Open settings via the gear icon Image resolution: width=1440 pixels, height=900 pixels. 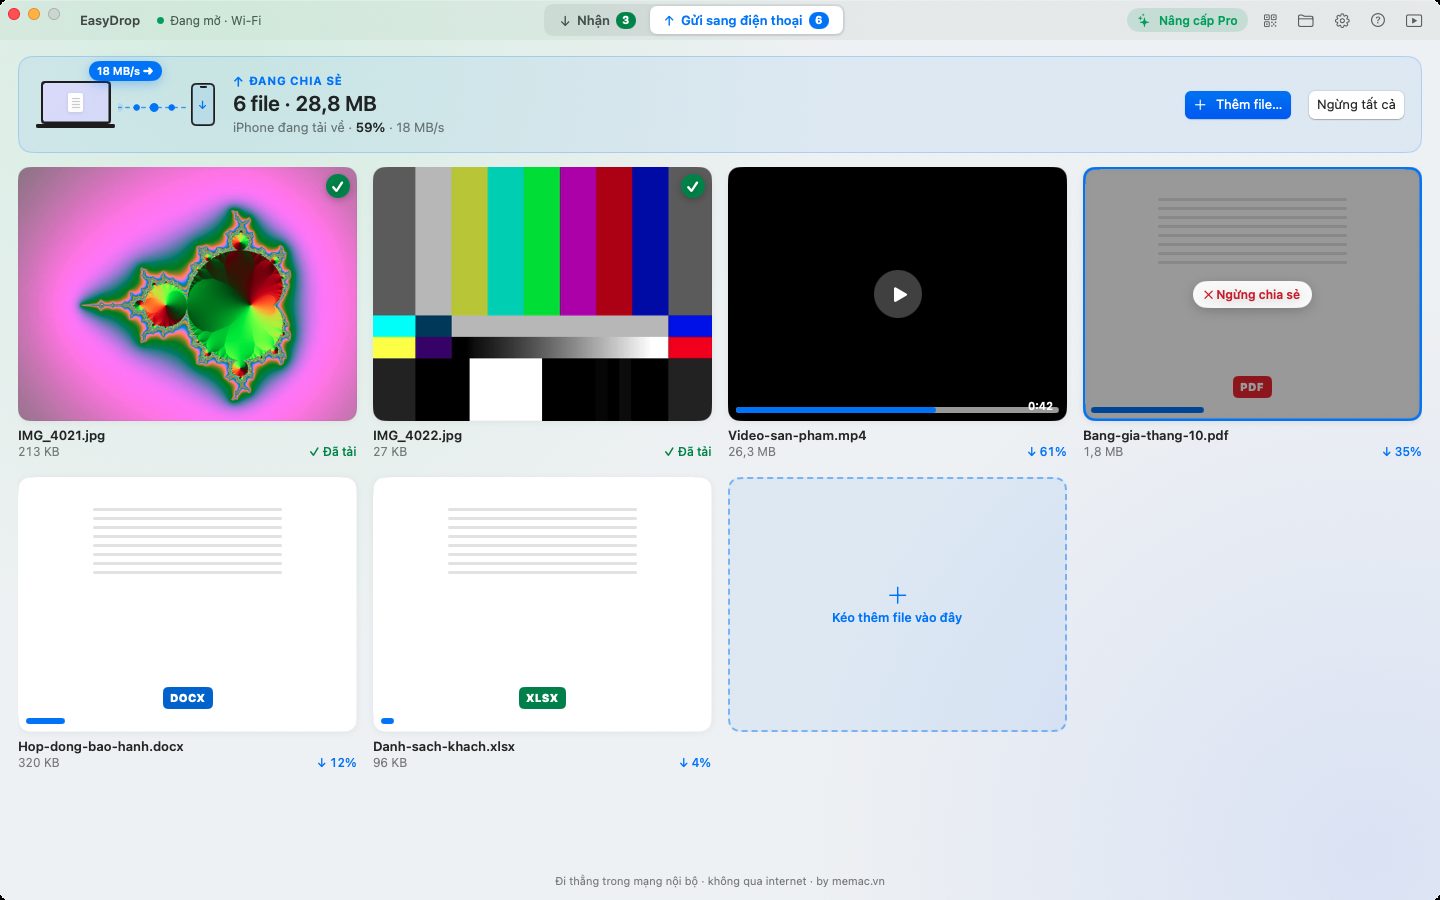1342,20
